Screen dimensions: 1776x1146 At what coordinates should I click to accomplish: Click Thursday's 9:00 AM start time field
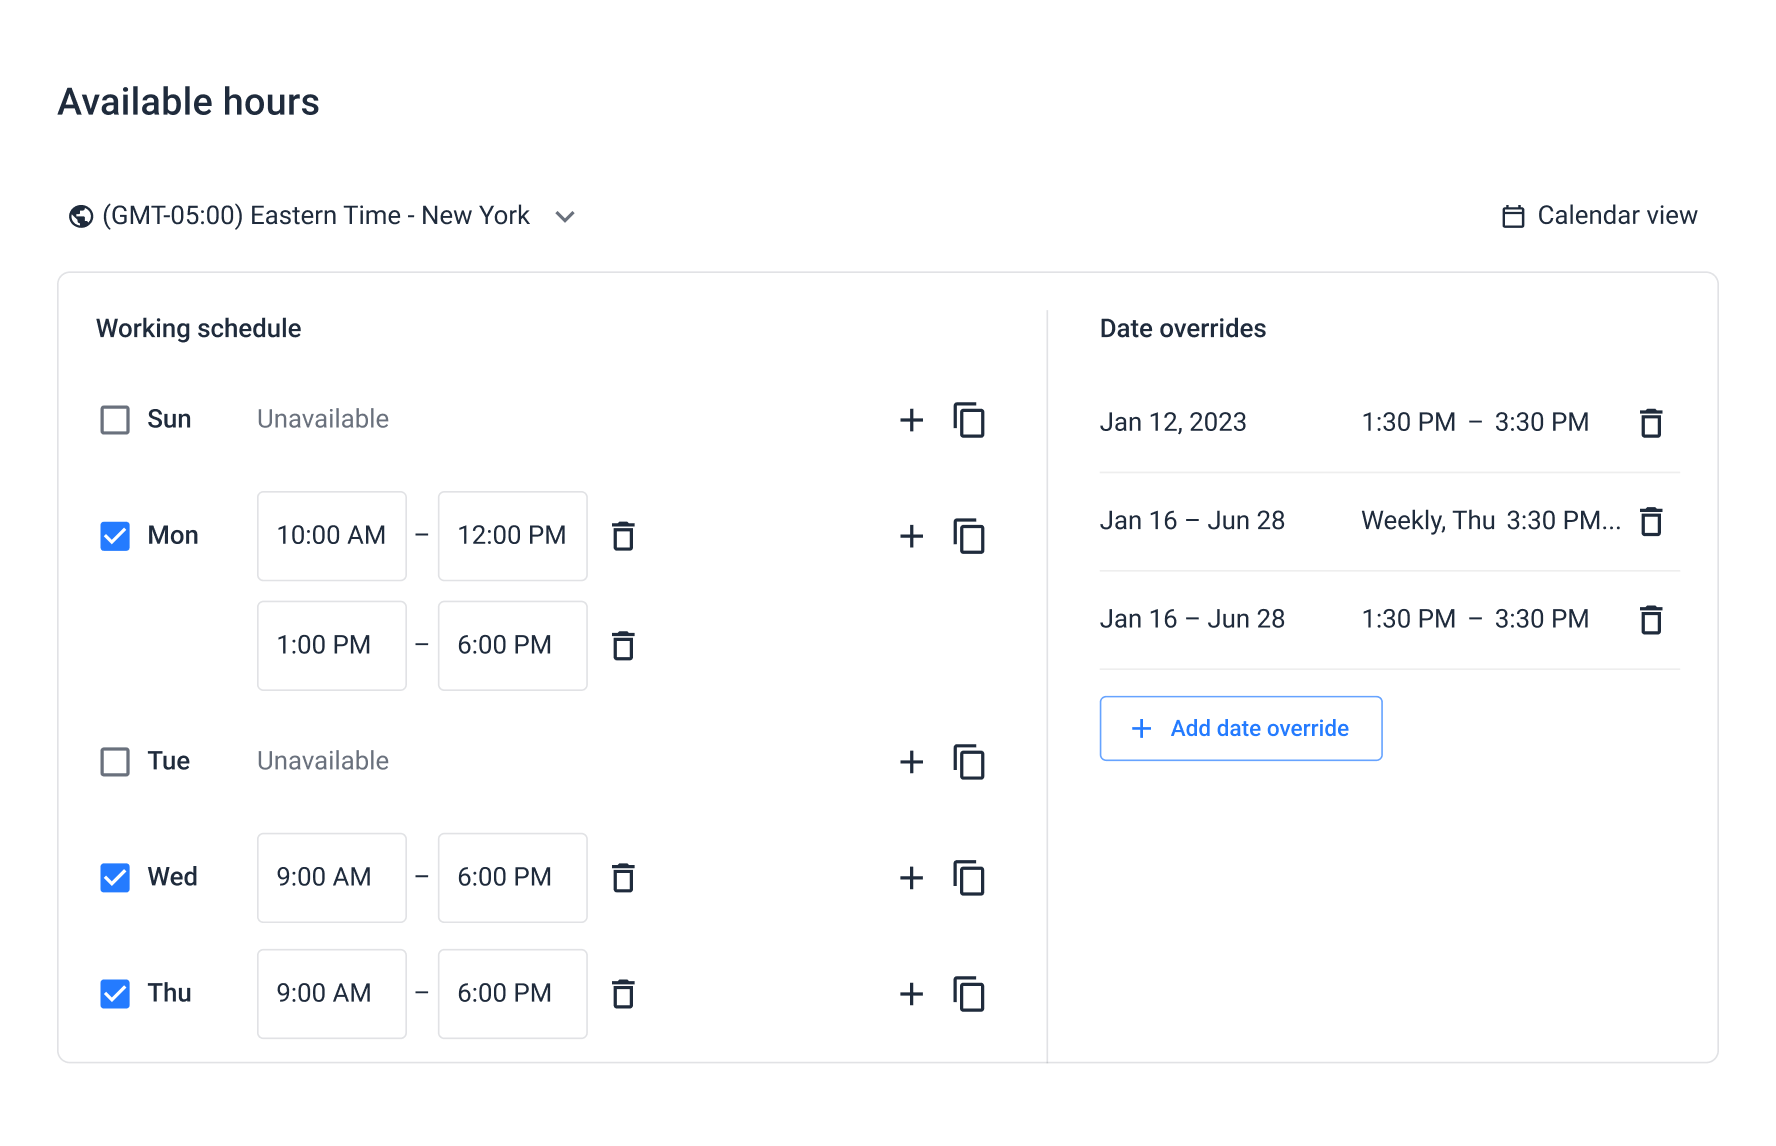click(331, 994)
